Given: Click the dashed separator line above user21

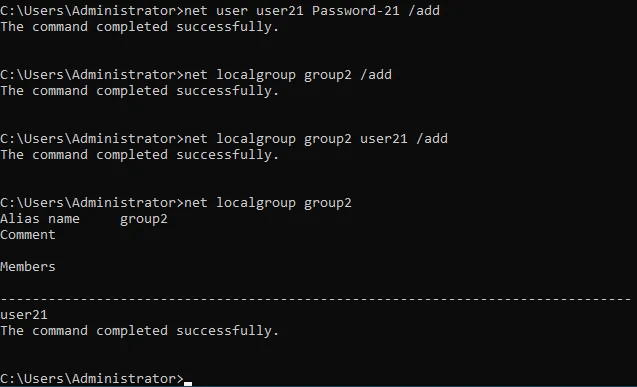Looking at the screenshot, I should [x=316, y=299].
